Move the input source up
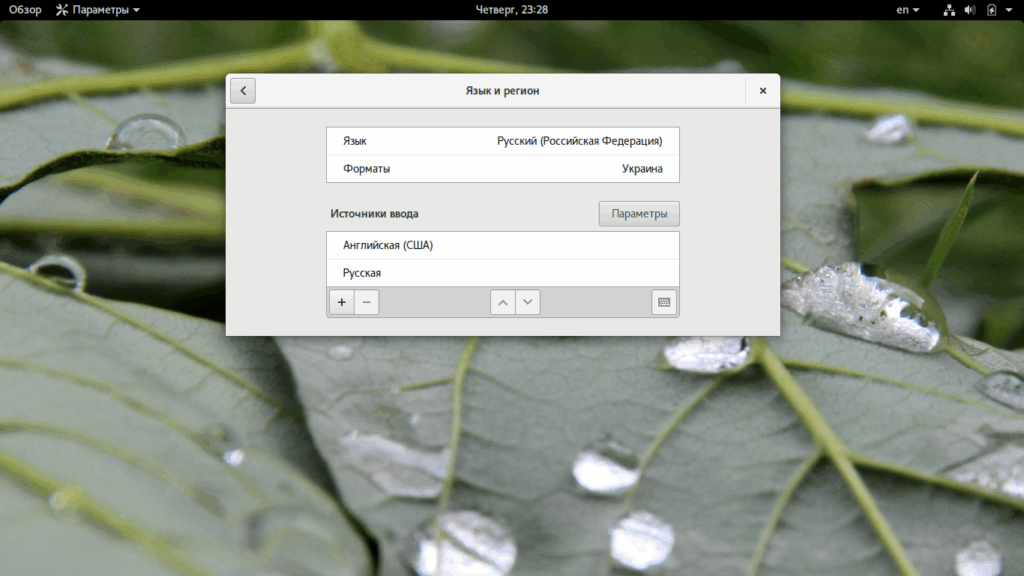1024x576 pixels. pyautogui.click(x=503, y=302)
